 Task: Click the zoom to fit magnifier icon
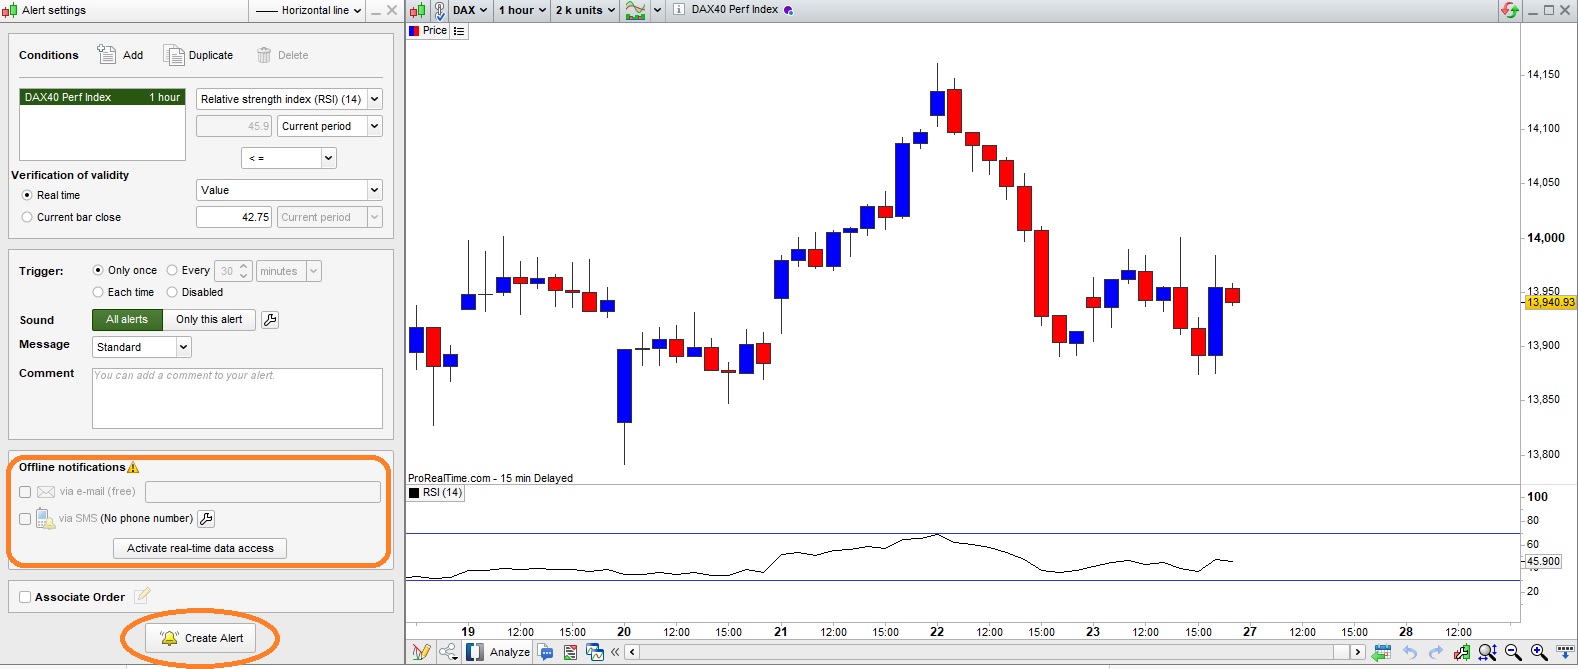pyautogui.click(x=1487, y=653)
